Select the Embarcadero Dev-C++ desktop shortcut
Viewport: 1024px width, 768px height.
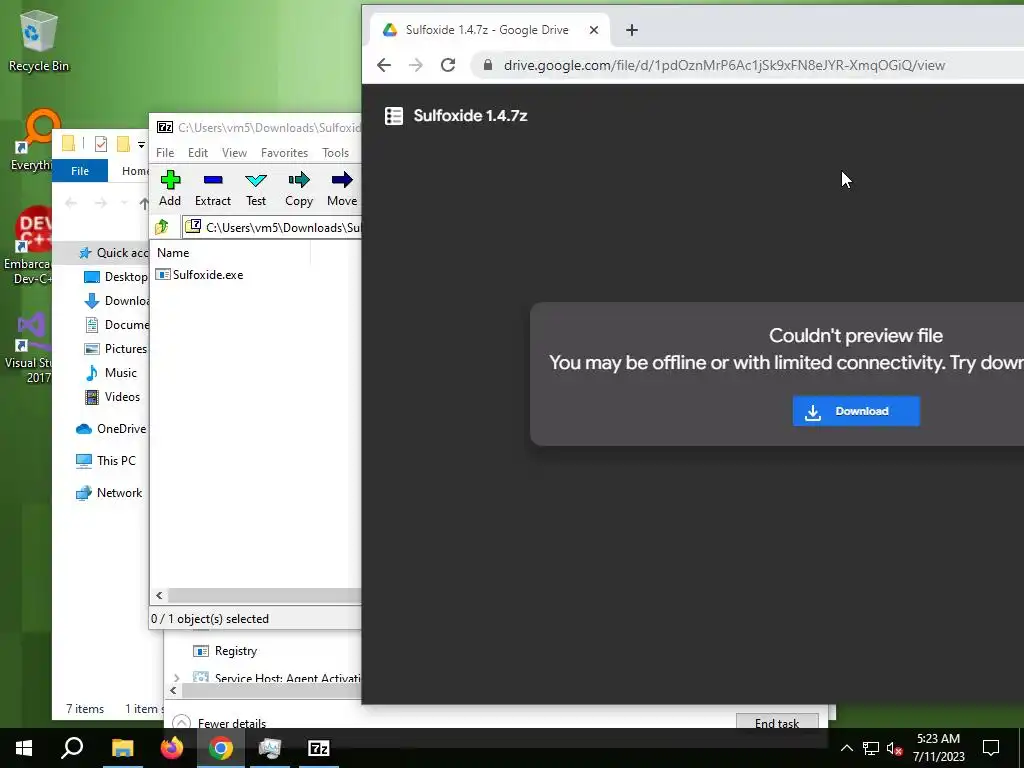(x=27, y=247)
